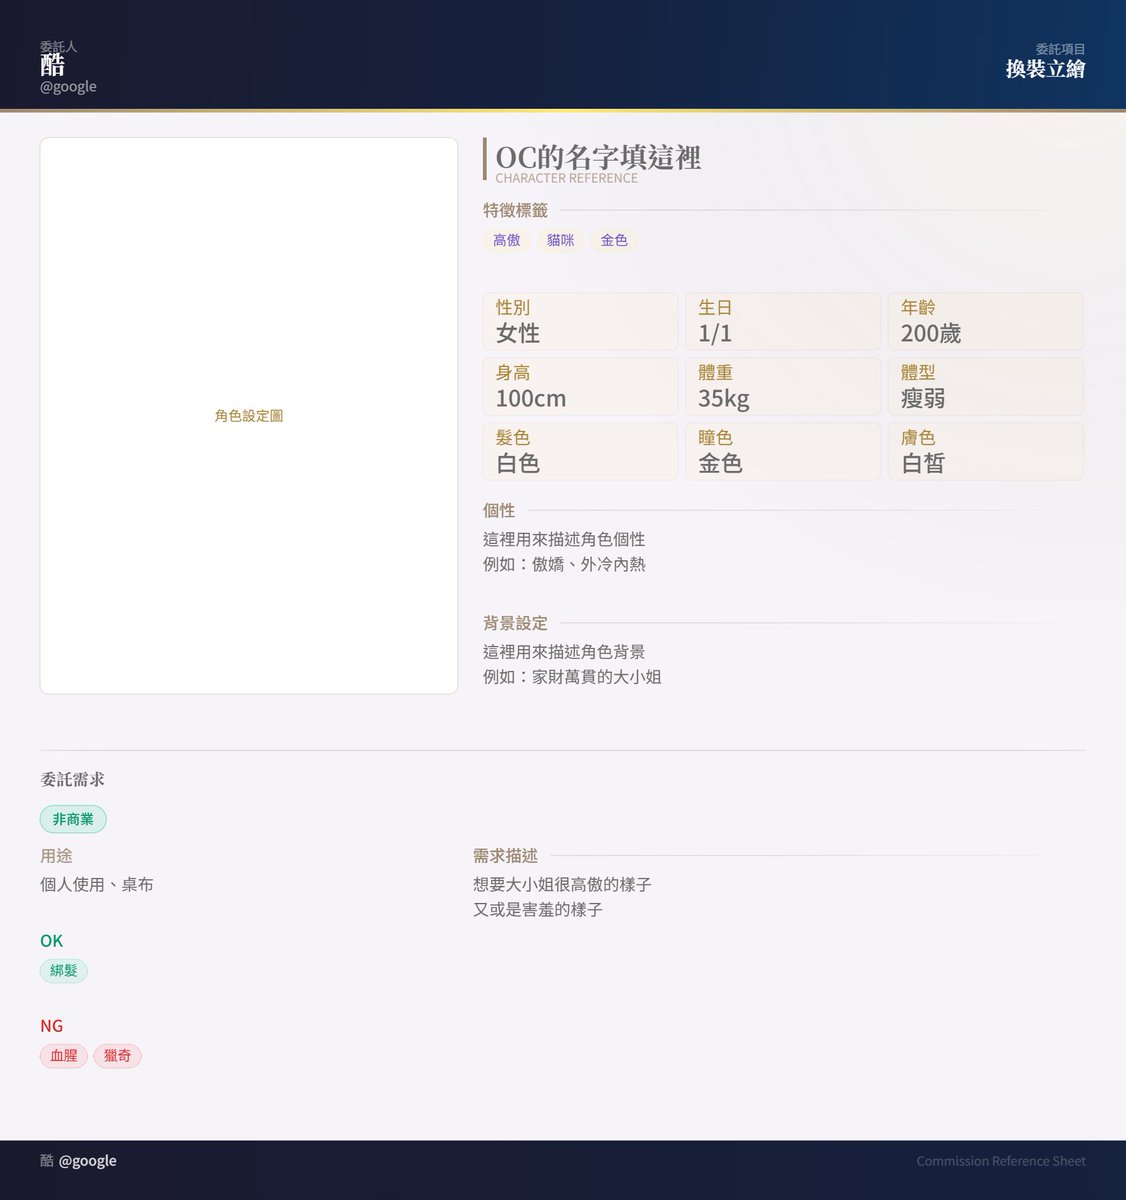Click the text 這裡用來描述角色個性

[x=564, y=540]
